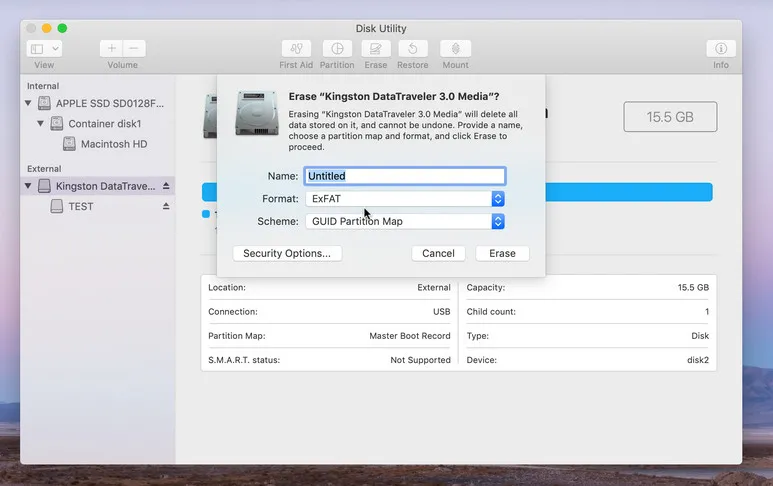Open the Info toolbar icon

[721, 48]
